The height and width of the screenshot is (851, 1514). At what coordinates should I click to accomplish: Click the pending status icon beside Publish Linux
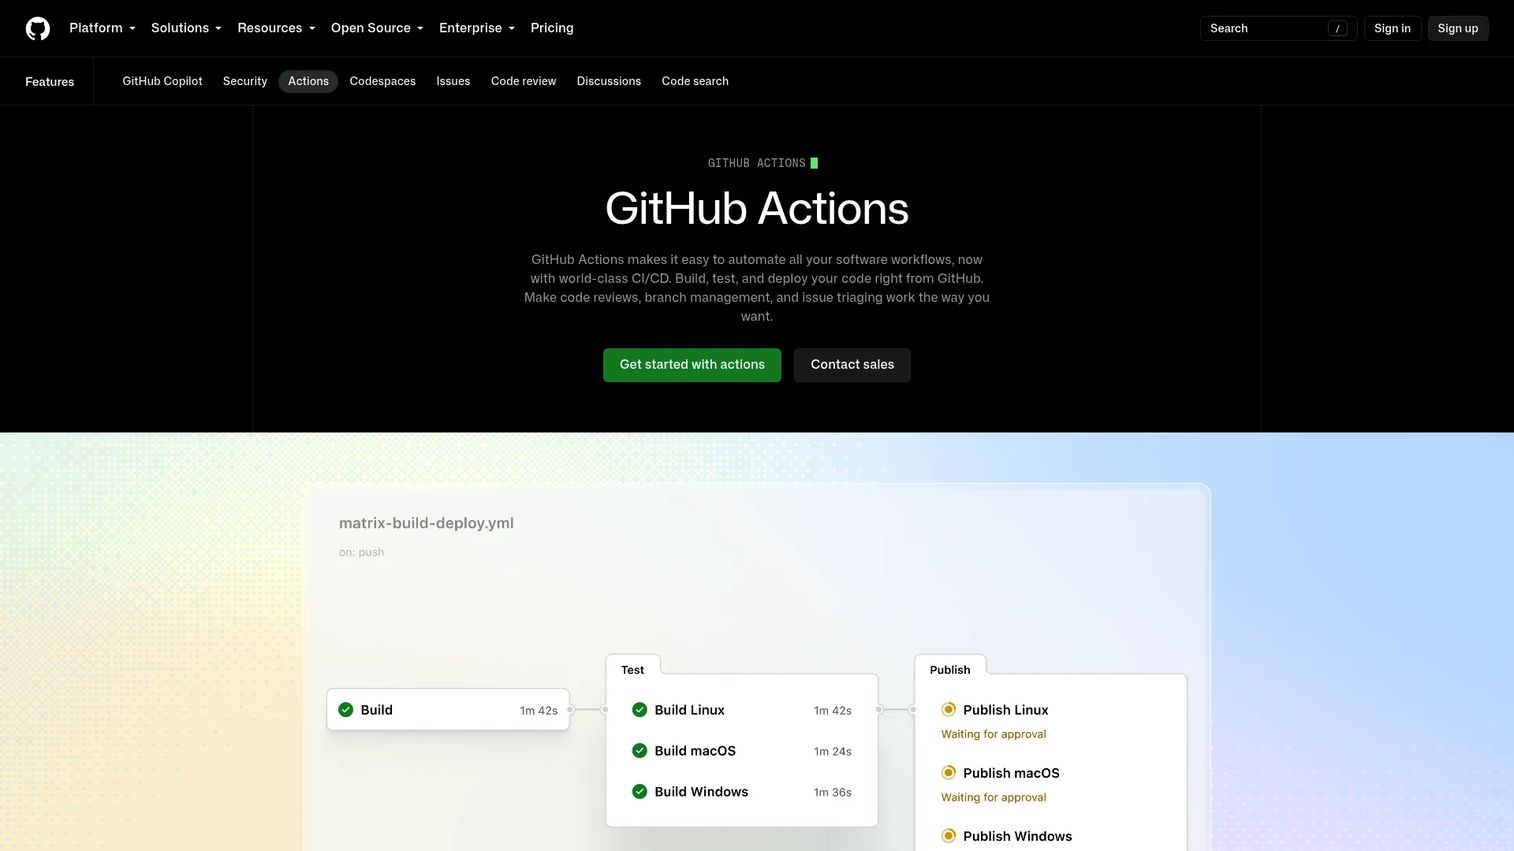click(949, 710)
